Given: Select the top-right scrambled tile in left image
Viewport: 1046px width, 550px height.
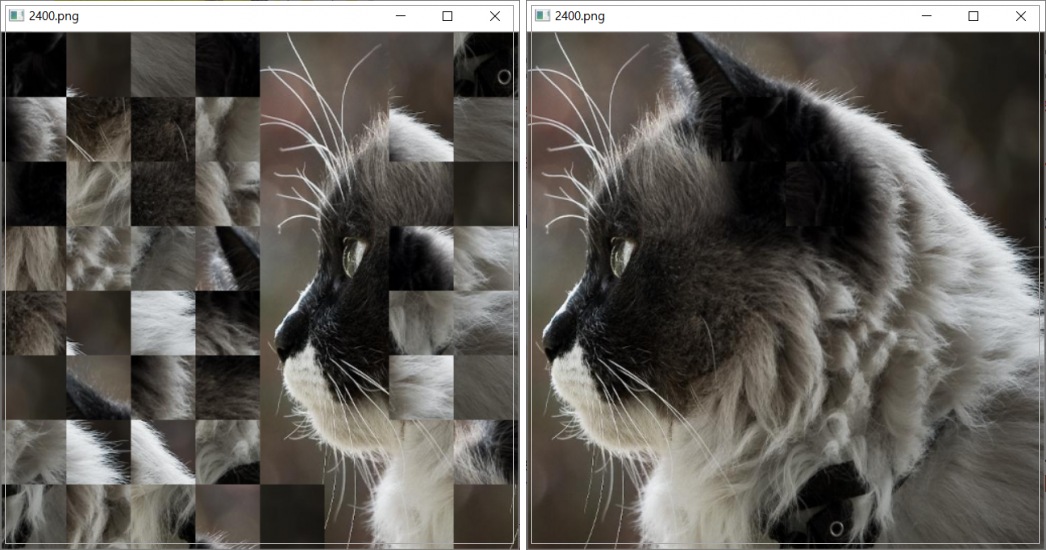Looking at the screenshot, I should coord(485,64).
